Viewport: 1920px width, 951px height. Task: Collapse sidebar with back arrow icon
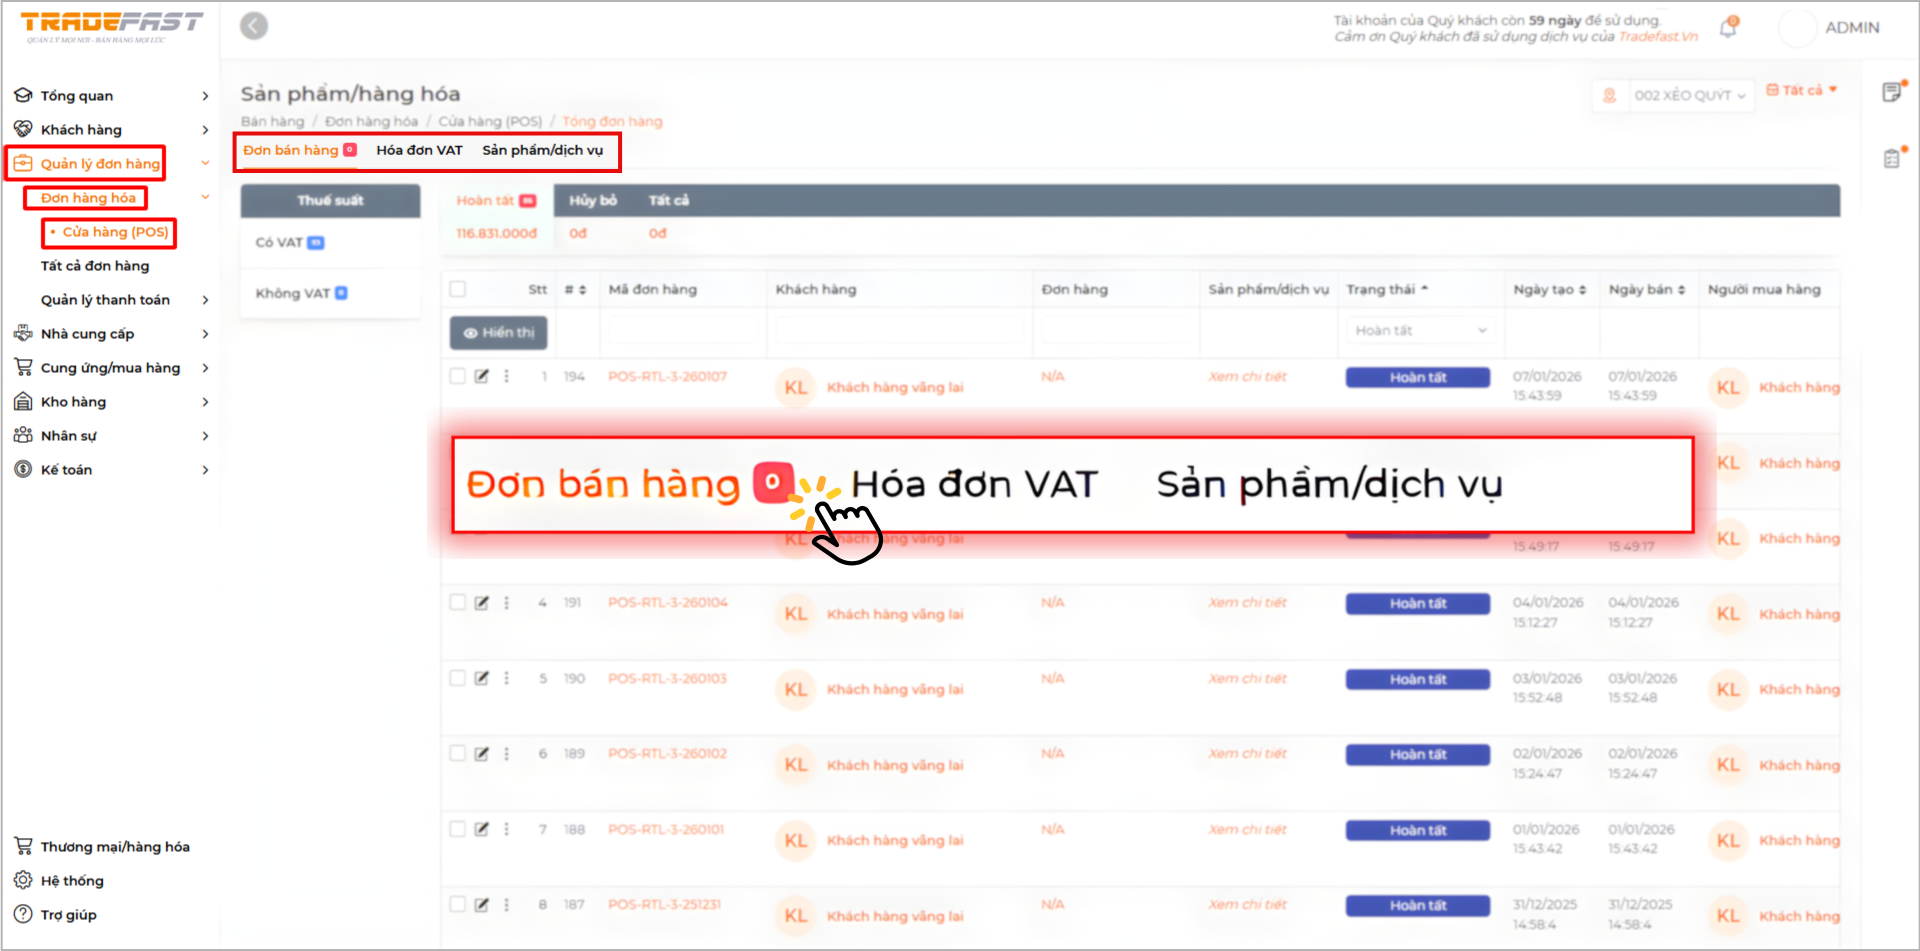point(254,26)
